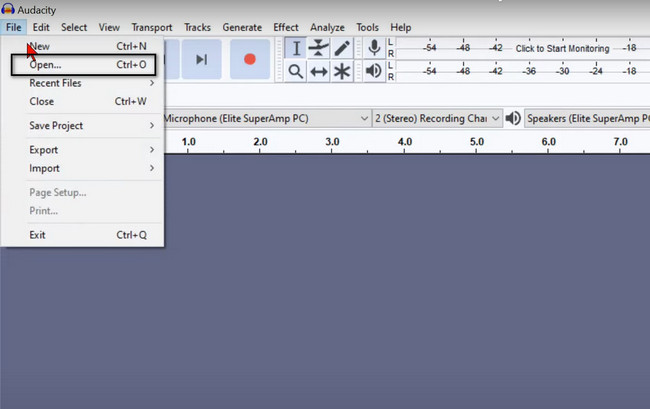This screenshot has width=650, height=409.
Task: Choose Open... from the File menu
Action: (x=84, y=65)
